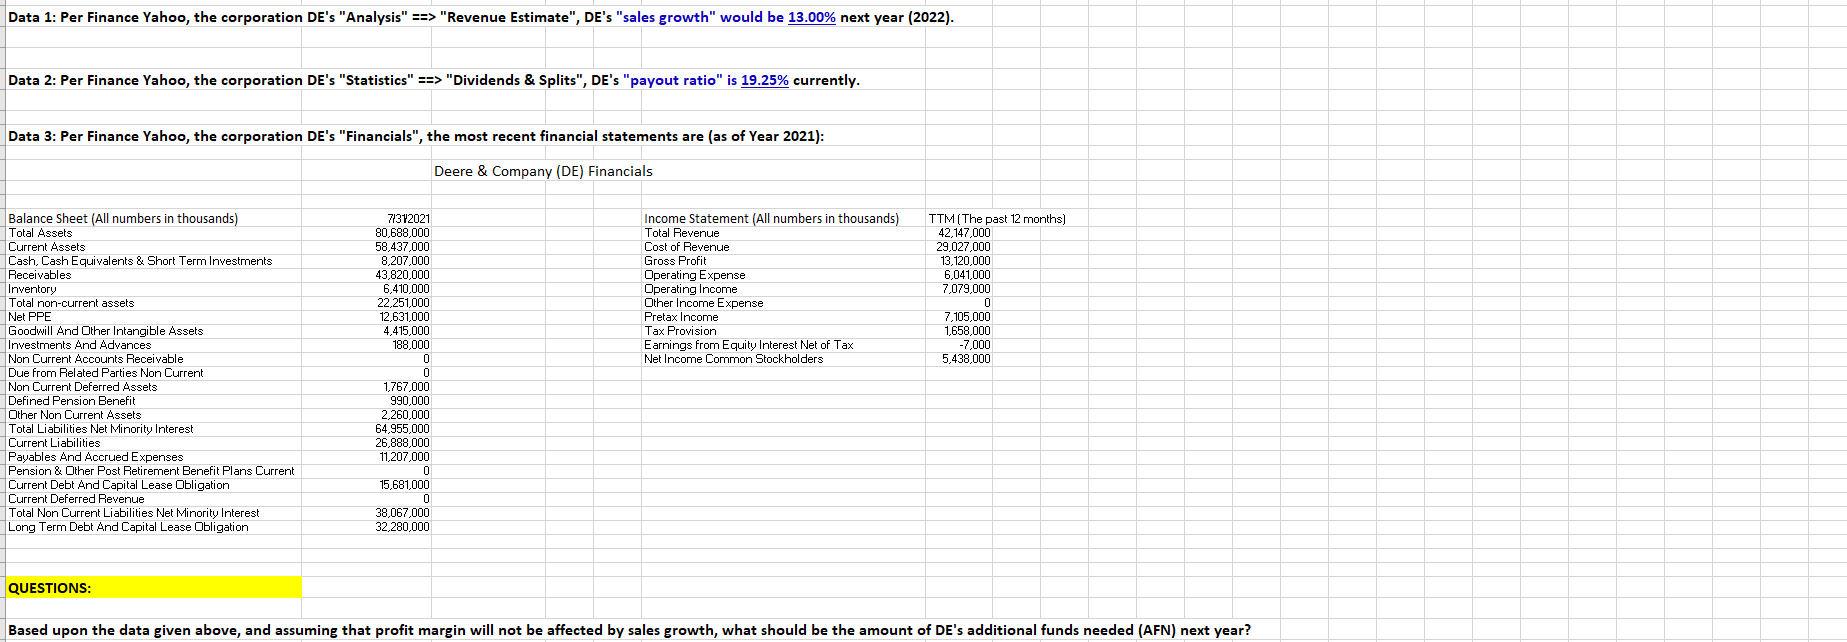The height and width of the screenshot is (642, 1847).
Task: Click the 'Total non-current assets' label
Action: (x=71, y=302)
